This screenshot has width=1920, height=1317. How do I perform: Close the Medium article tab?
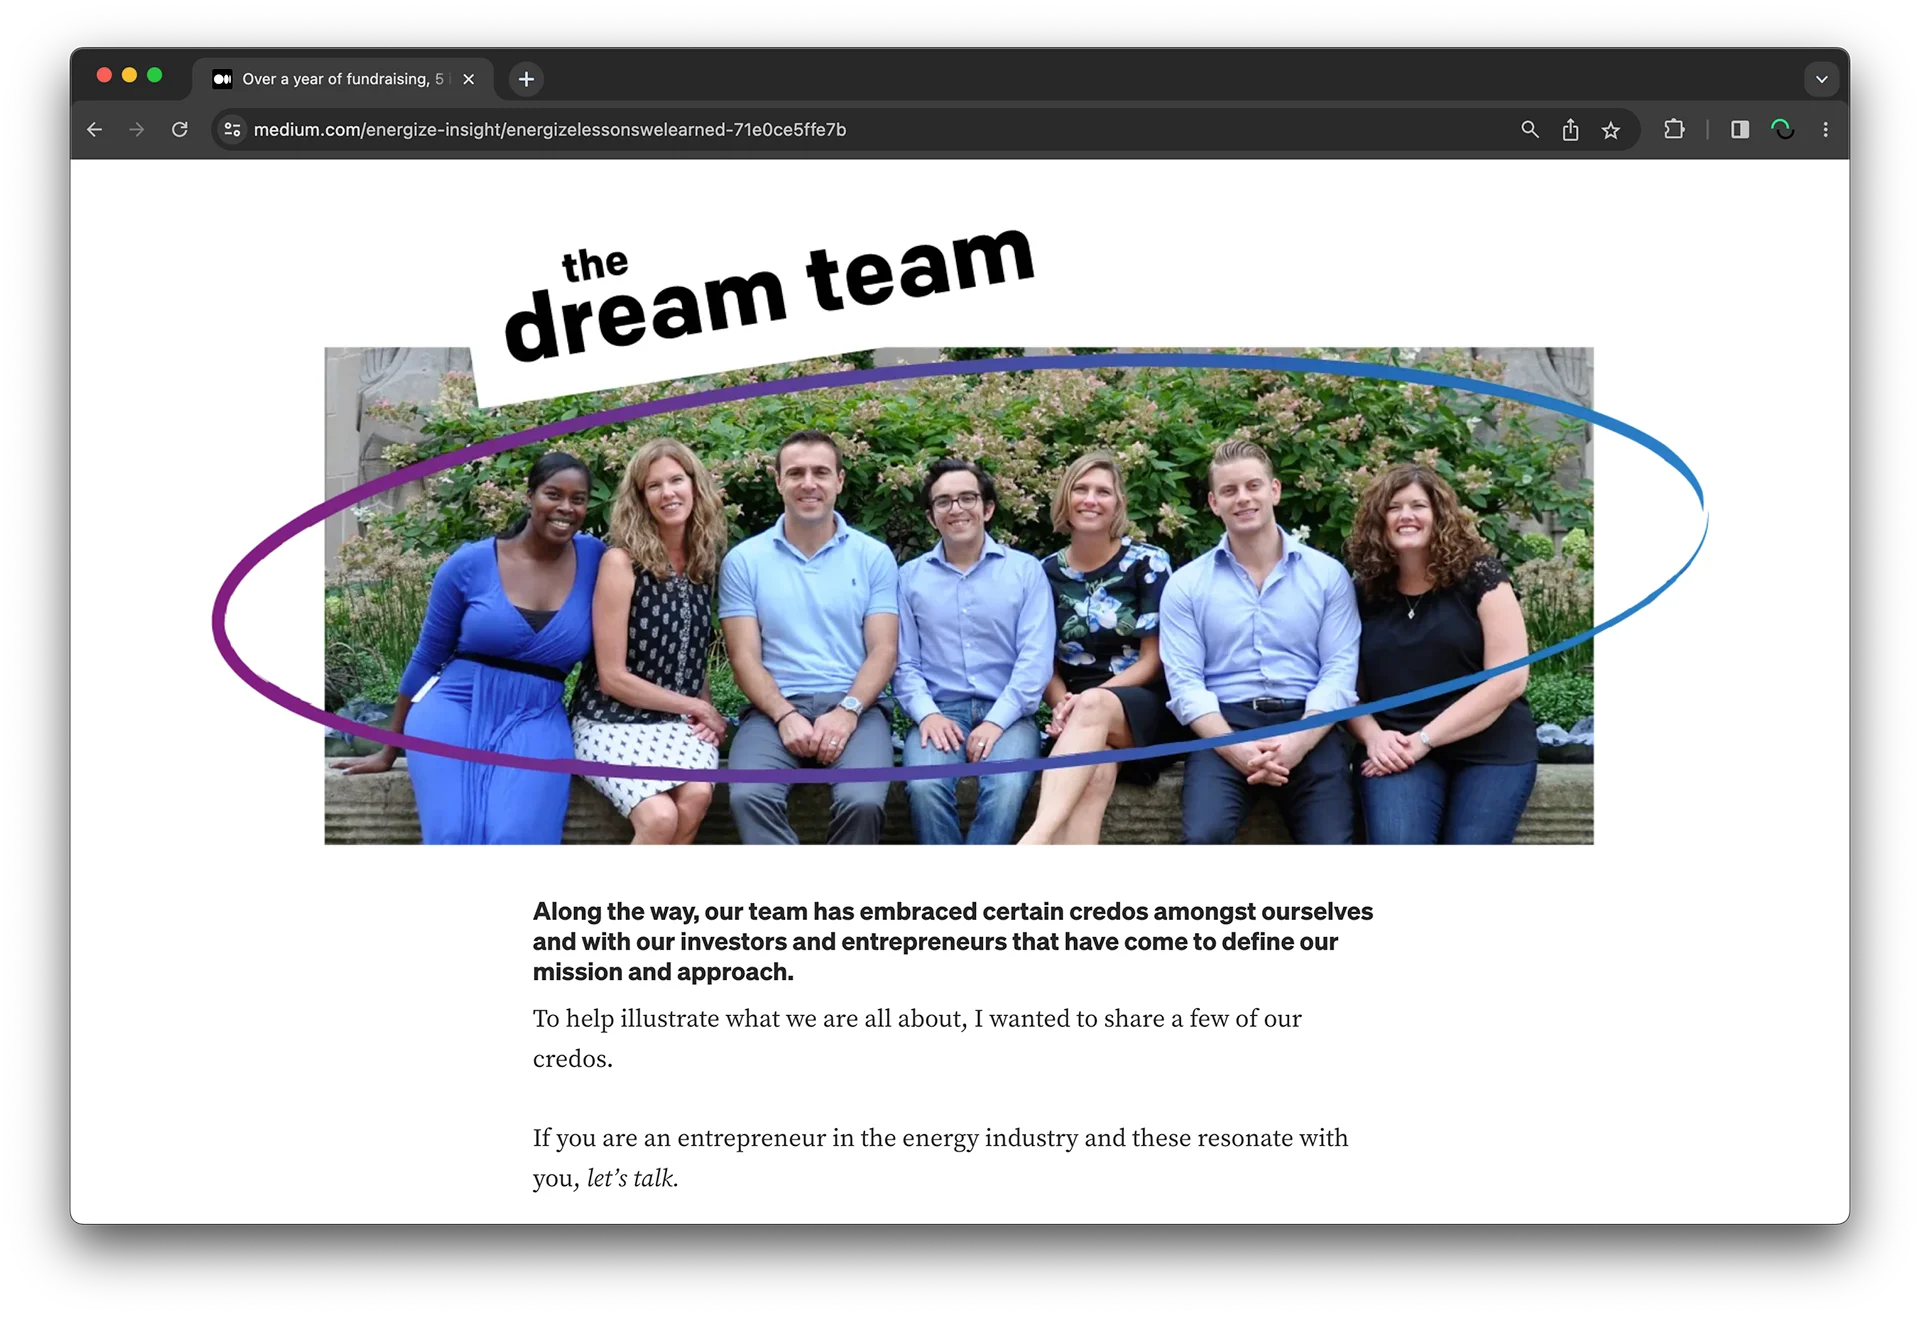469,79
